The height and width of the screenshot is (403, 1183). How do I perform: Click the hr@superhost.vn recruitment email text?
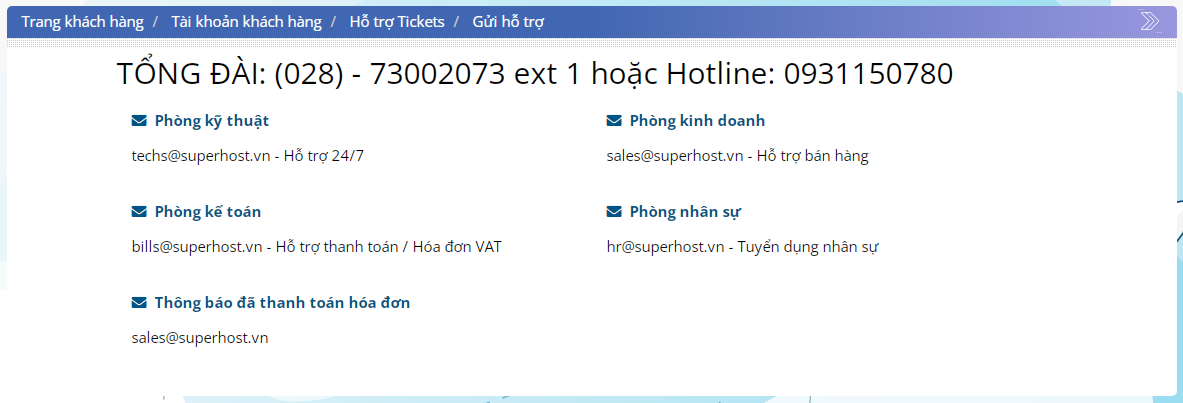pyautogui.click(x=665, y=247)
